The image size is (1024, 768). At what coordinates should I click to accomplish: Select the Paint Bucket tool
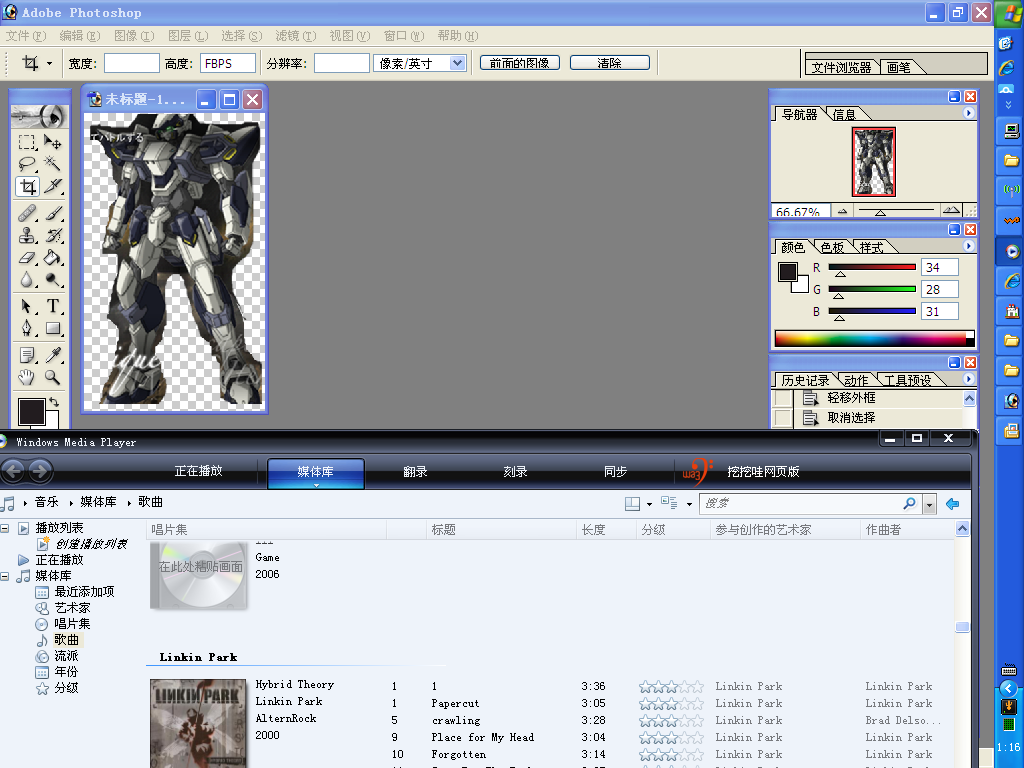pos(53,257)
